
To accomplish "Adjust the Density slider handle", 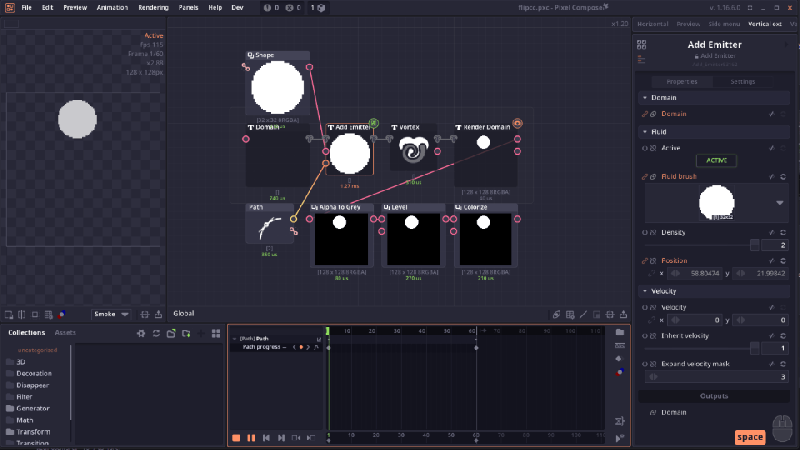I will [755, 245].
